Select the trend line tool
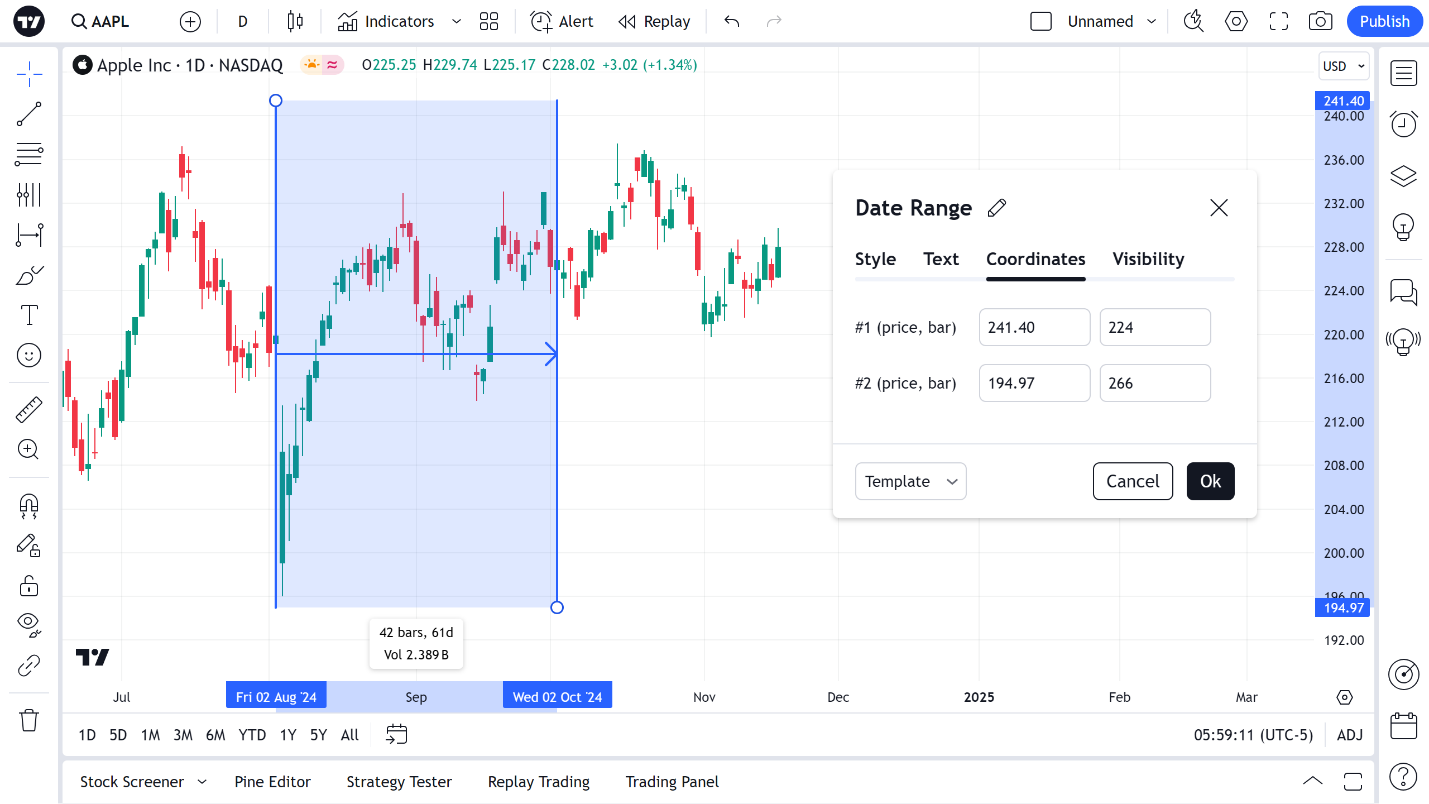The height and width of the screenshot is (804, 1429). point(30,114)
